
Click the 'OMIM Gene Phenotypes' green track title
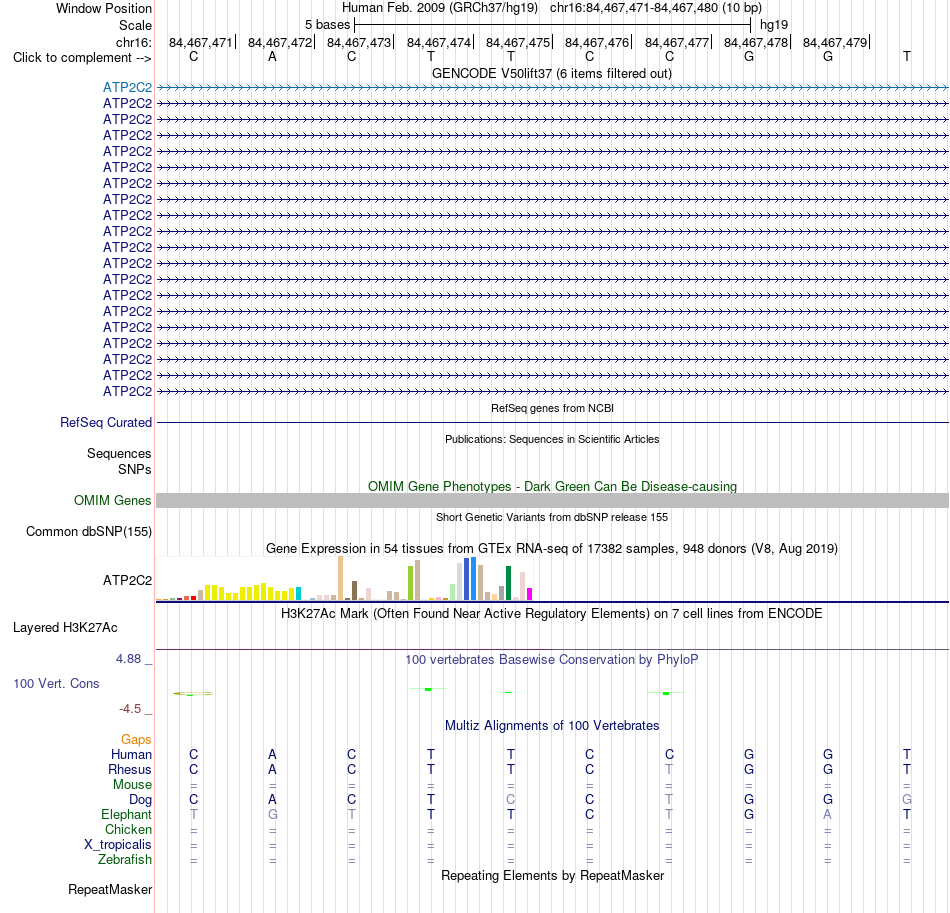pos(552,486)
